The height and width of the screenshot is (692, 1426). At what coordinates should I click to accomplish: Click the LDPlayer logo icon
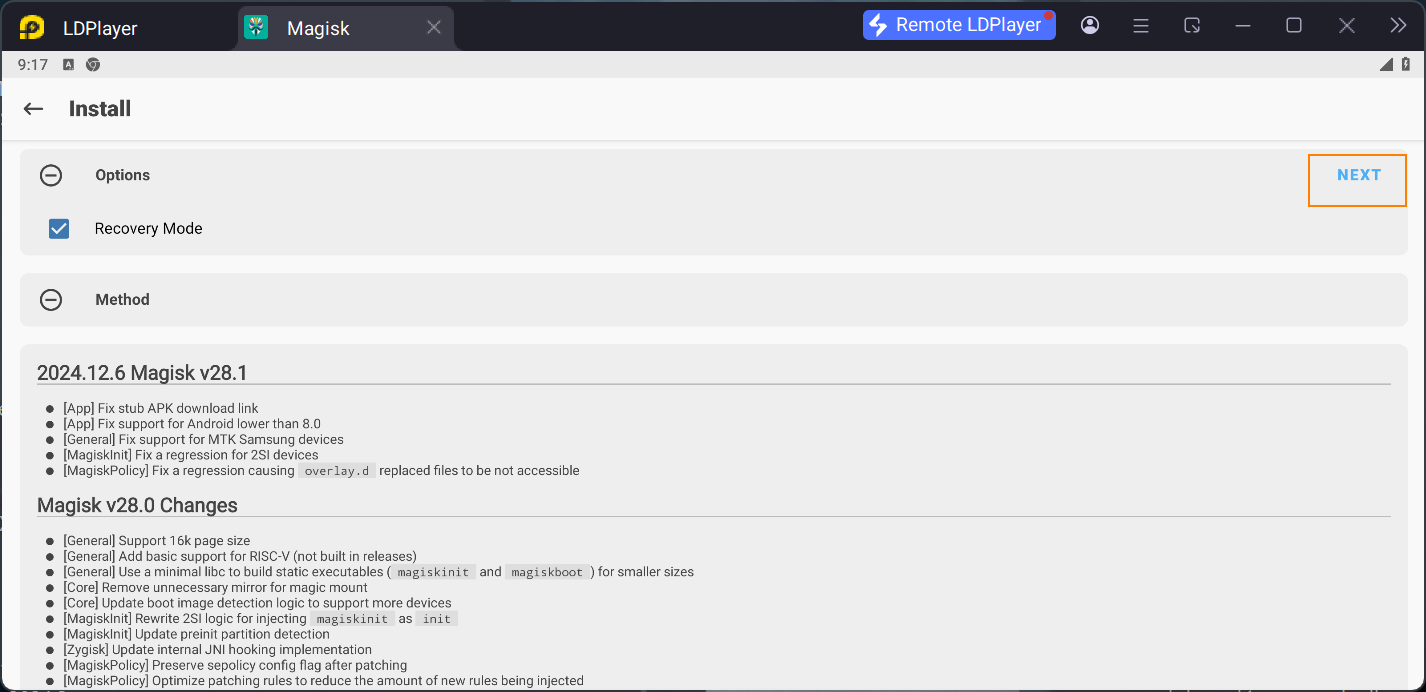(x=32, y=28)
